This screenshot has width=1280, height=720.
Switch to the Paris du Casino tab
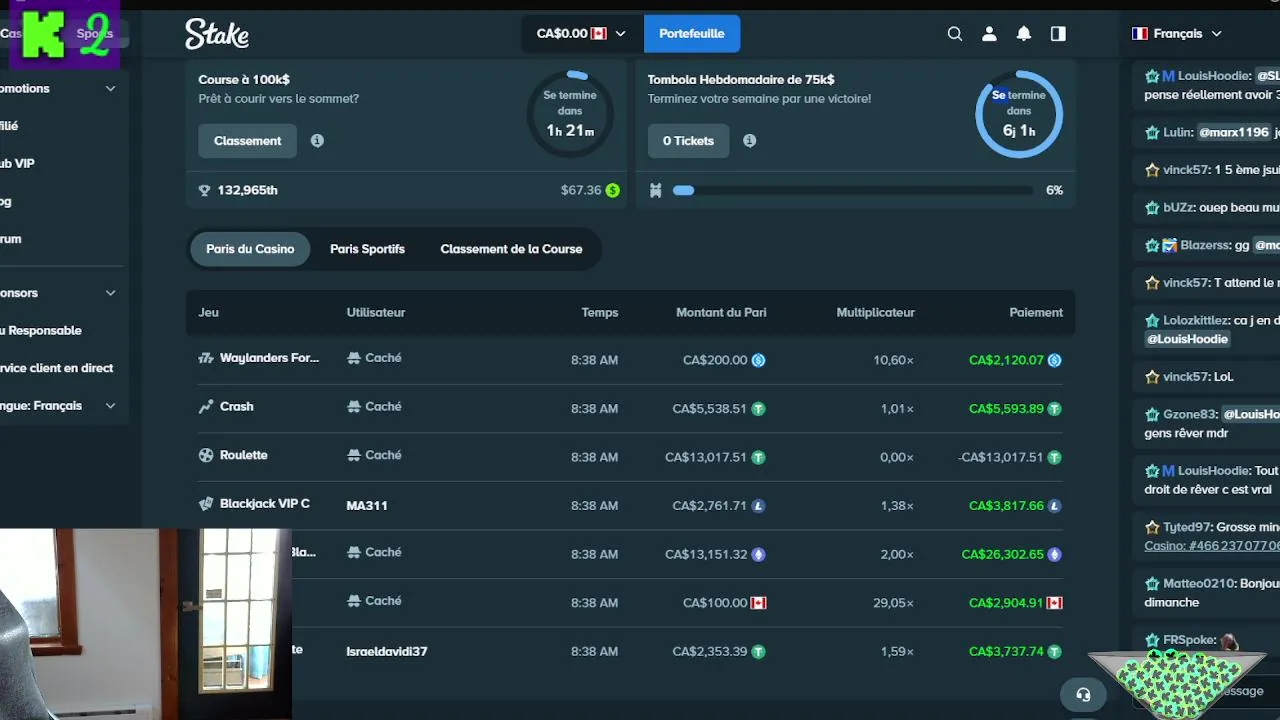click(250, 249)
